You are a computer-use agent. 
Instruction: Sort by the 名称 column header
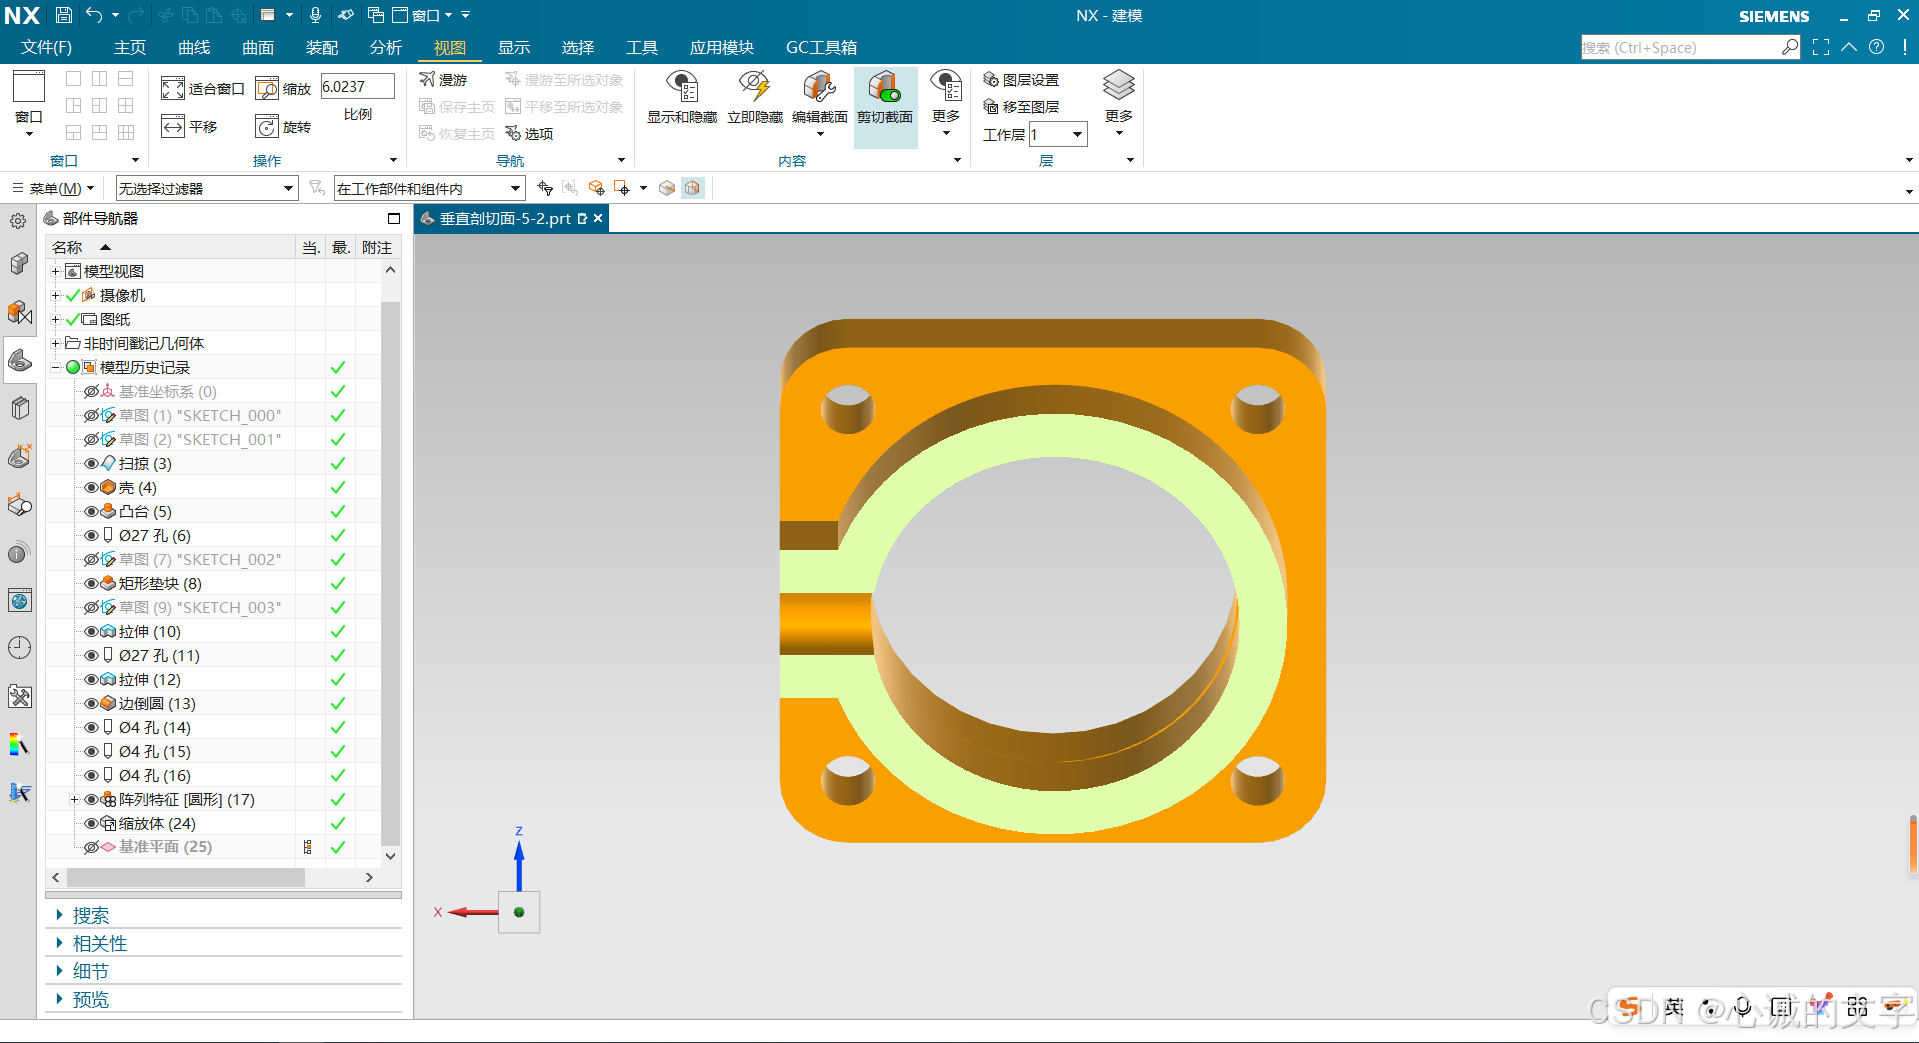[171, 247]
